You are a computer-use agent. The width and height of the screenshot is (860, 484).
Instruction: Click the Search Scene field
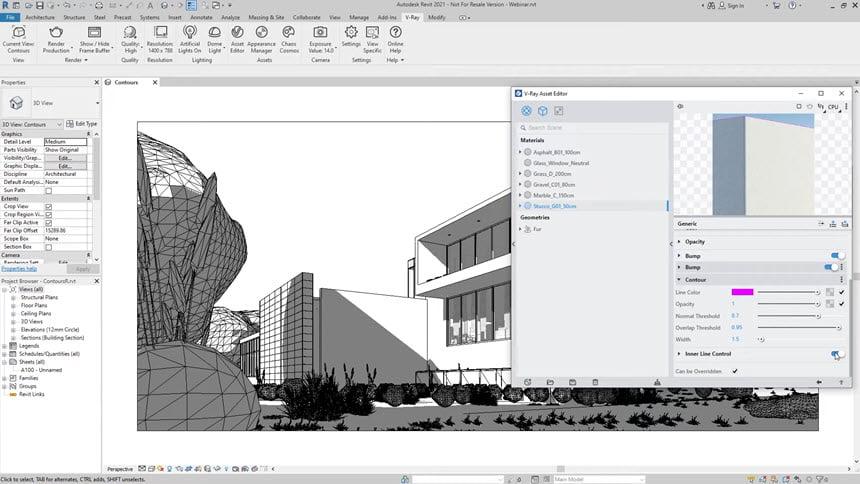pos(592,127)
